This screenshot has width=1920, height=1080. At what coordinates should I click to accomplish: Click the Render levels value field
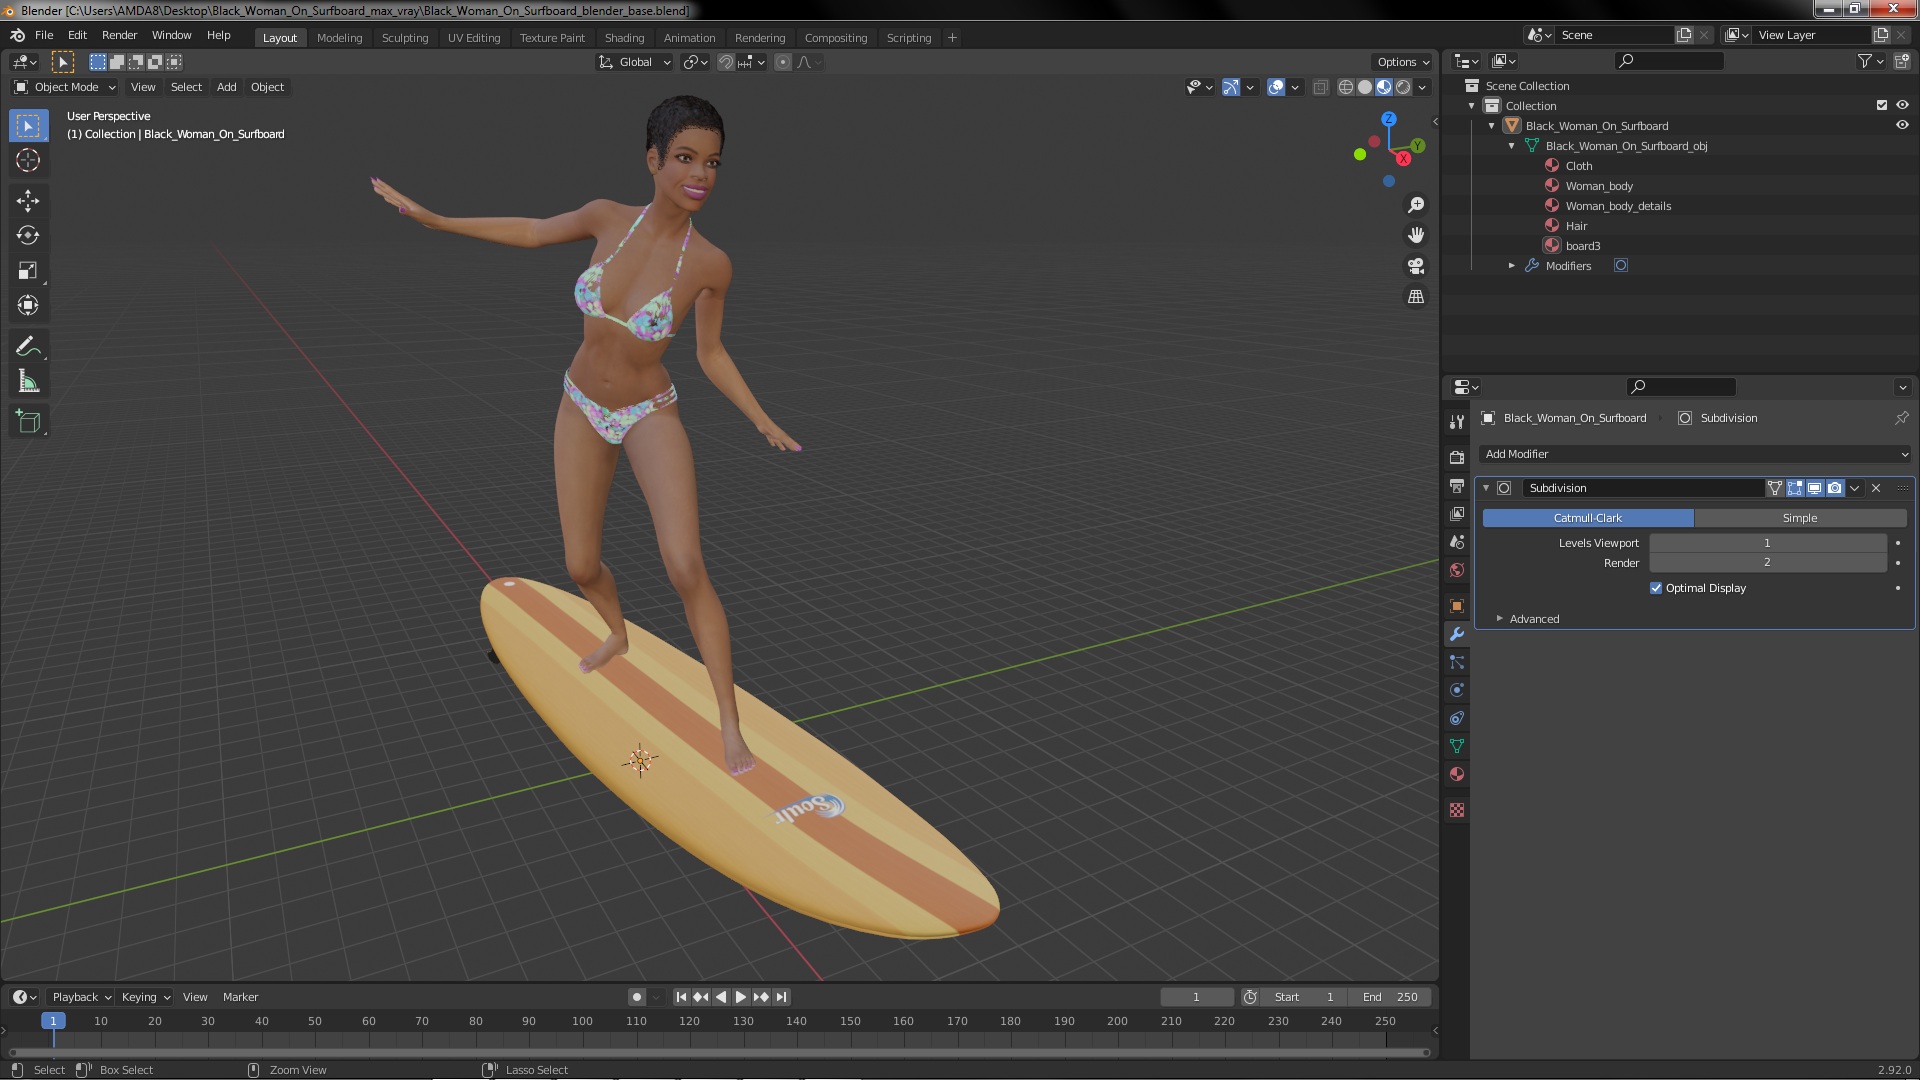(x=1767, y=563)
